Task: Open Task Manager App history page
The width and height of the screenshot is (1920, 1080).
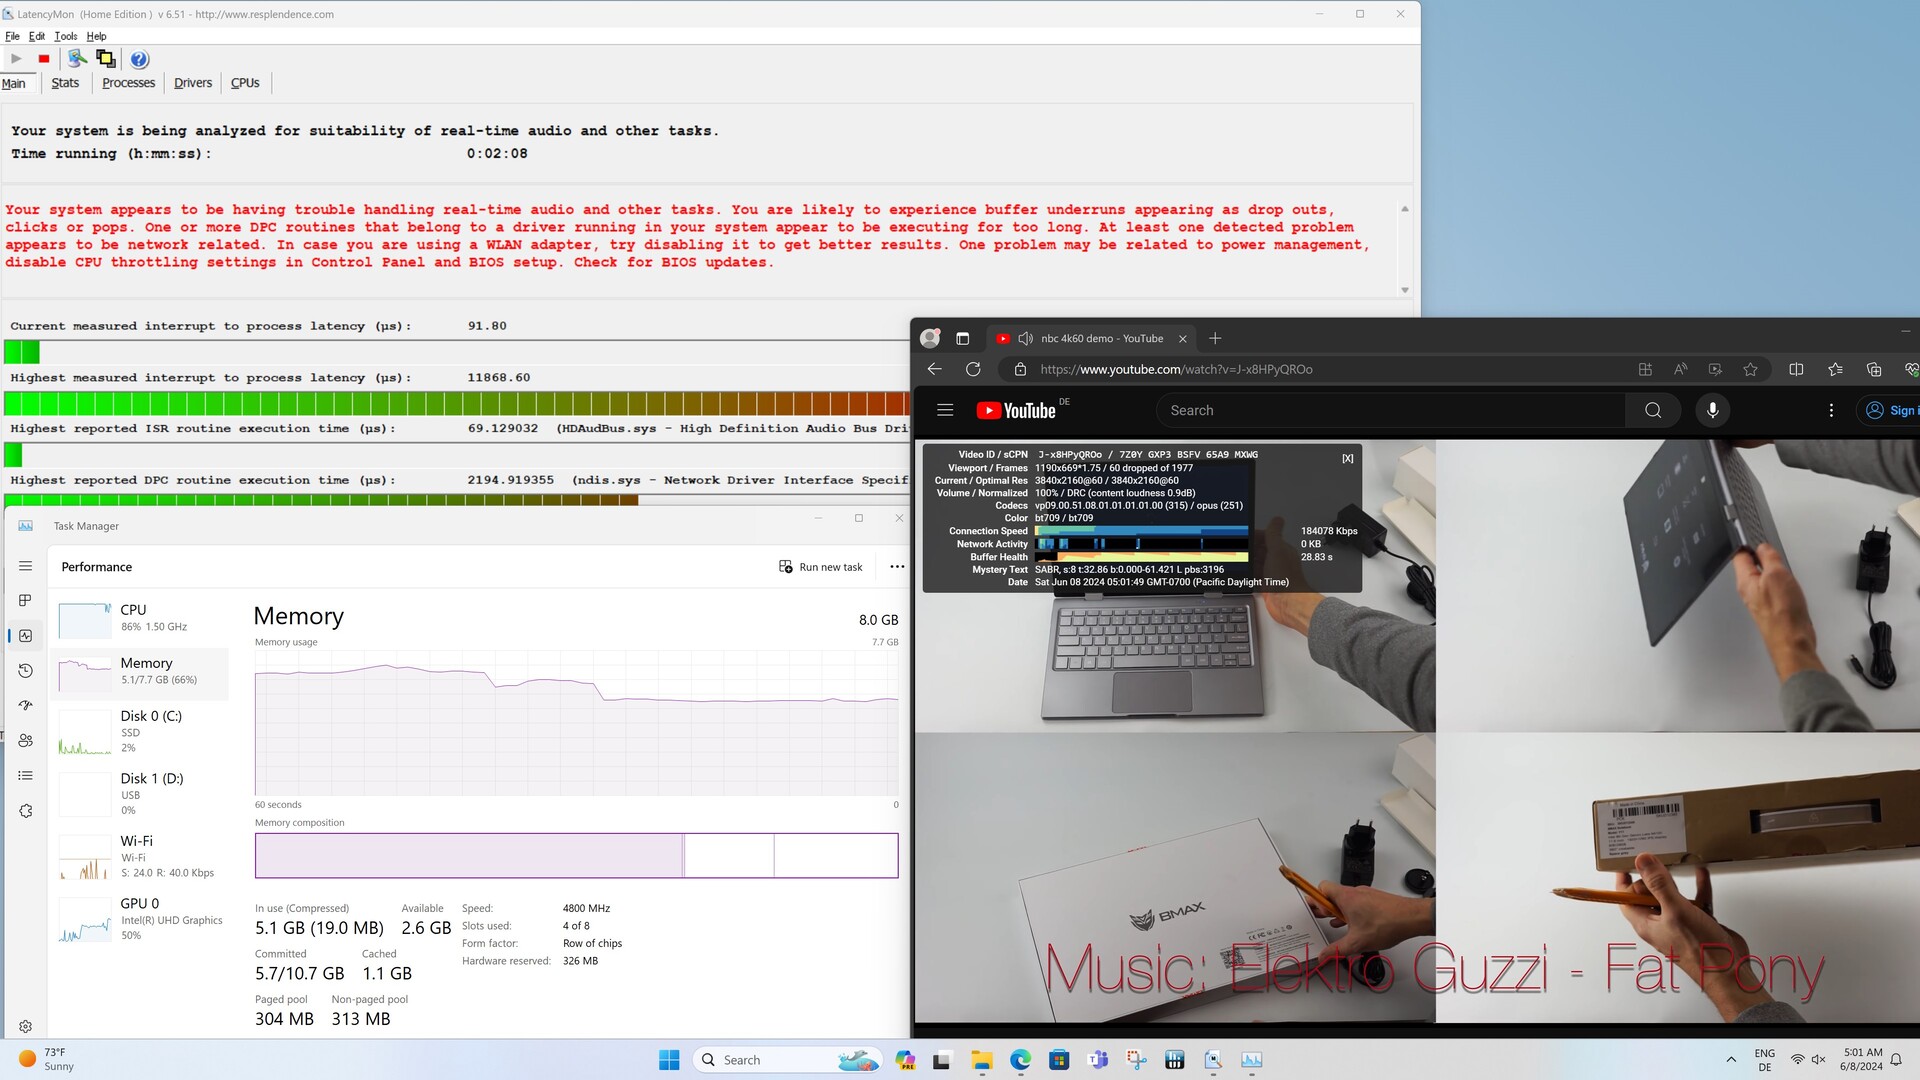Action: pyautogui.click(x=26, y=670)
